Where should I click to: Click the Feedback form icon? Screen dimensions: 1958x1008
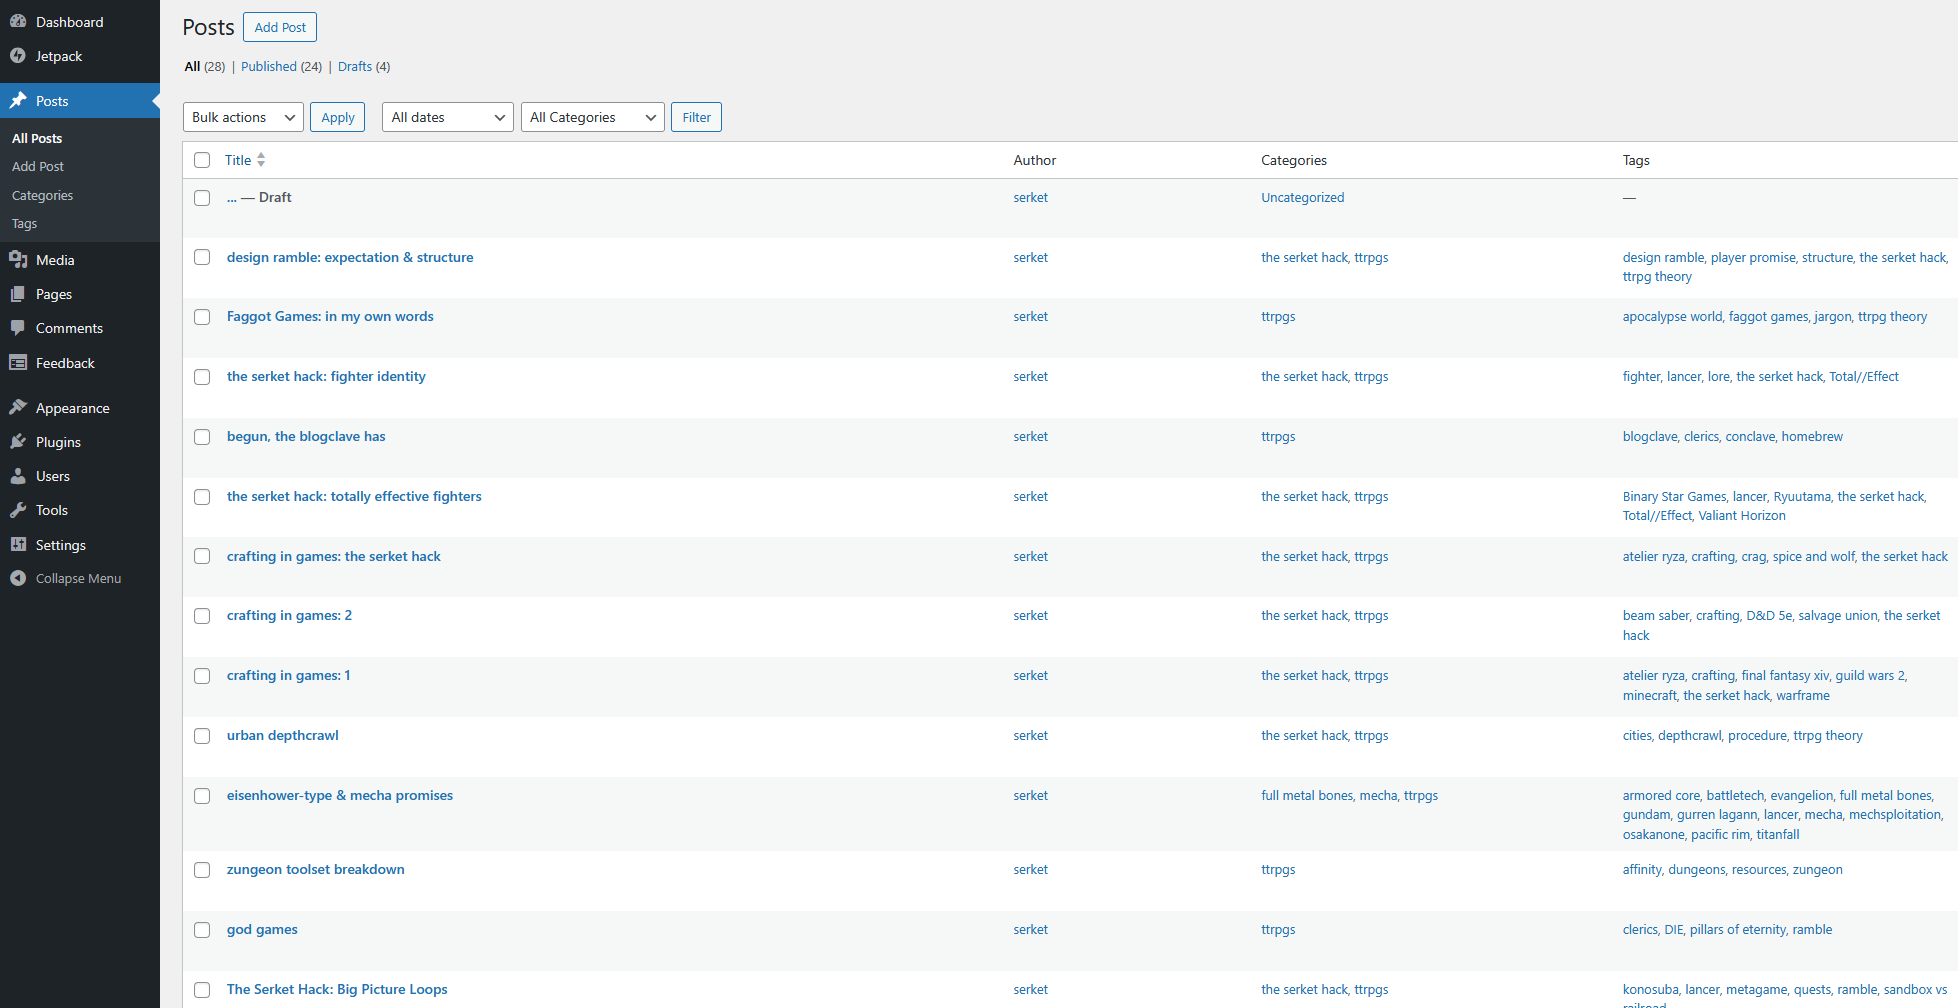pos(18,363)
